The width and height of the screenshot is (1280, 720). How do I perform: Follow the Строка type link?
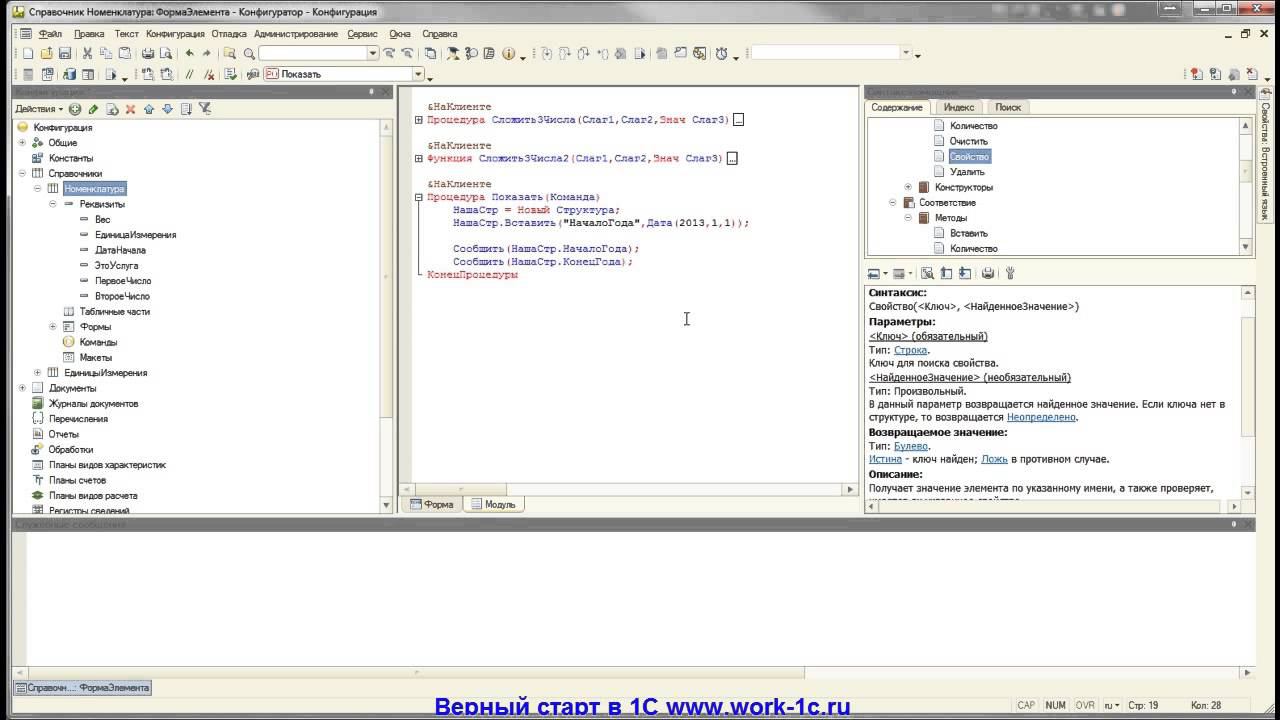tap(911, 351)
